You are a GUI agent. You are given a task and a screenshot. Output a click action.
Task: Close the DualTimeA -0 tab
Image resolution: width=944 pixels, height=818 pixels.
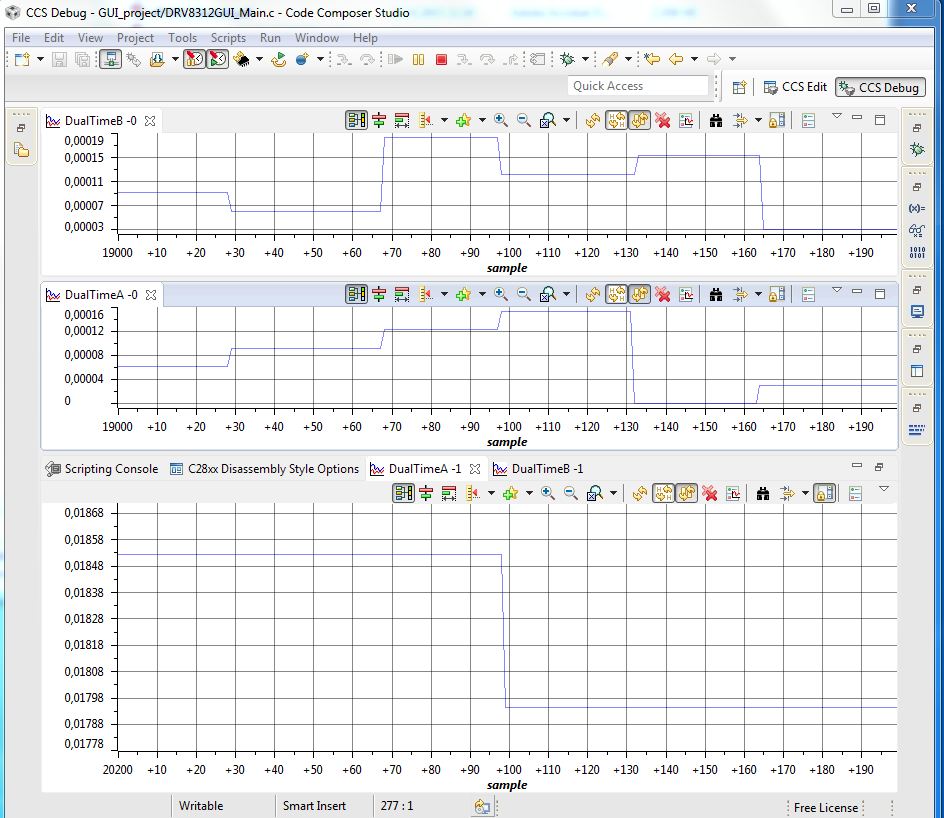pyautogui.click(x=151, y=295)
